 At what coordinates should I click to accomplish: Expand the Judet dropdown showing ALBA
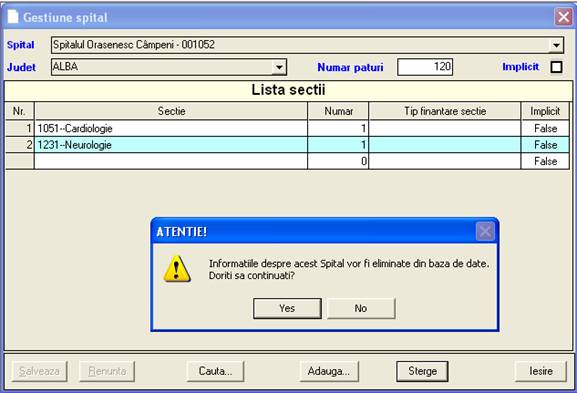279,67
